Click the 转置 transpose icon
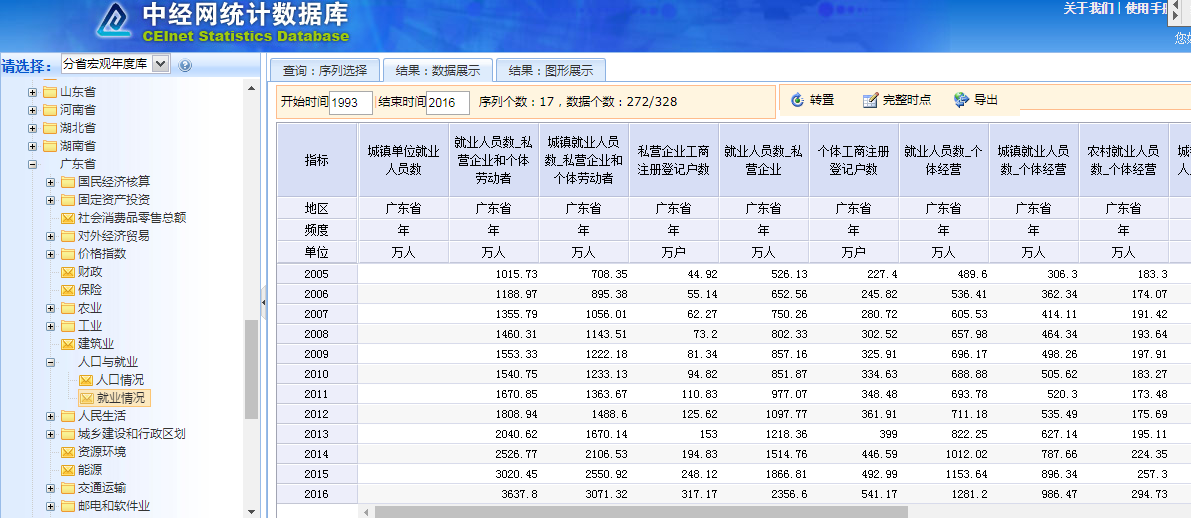The image size is (1191, 518). click(x=797, y=99)
